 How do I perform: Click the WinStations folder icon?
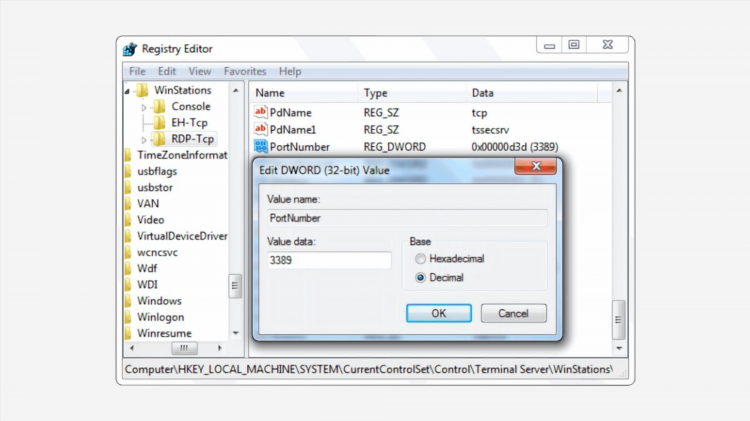[x=142, y=90]
